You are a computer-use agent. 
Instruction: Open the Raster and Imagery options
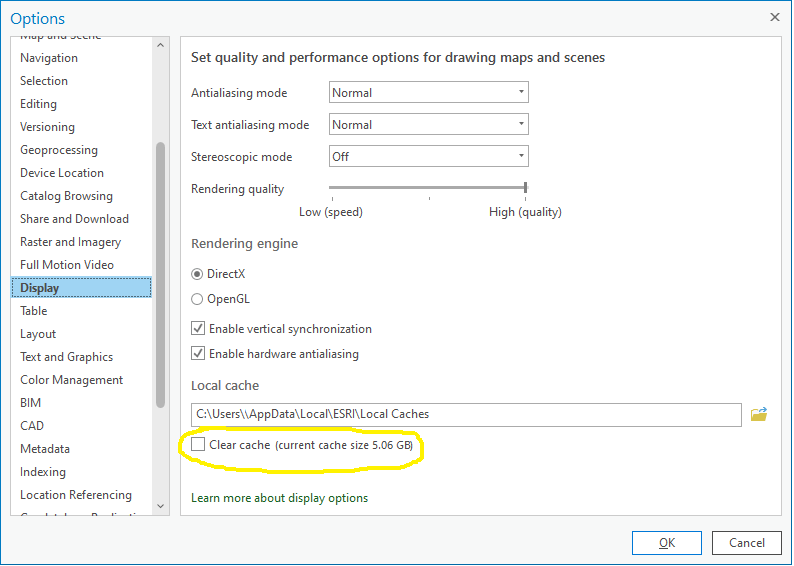(x=71, y=242)
